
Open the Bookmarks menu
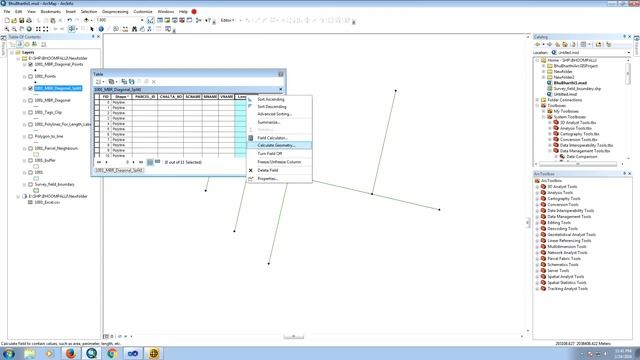click(51, 11)
